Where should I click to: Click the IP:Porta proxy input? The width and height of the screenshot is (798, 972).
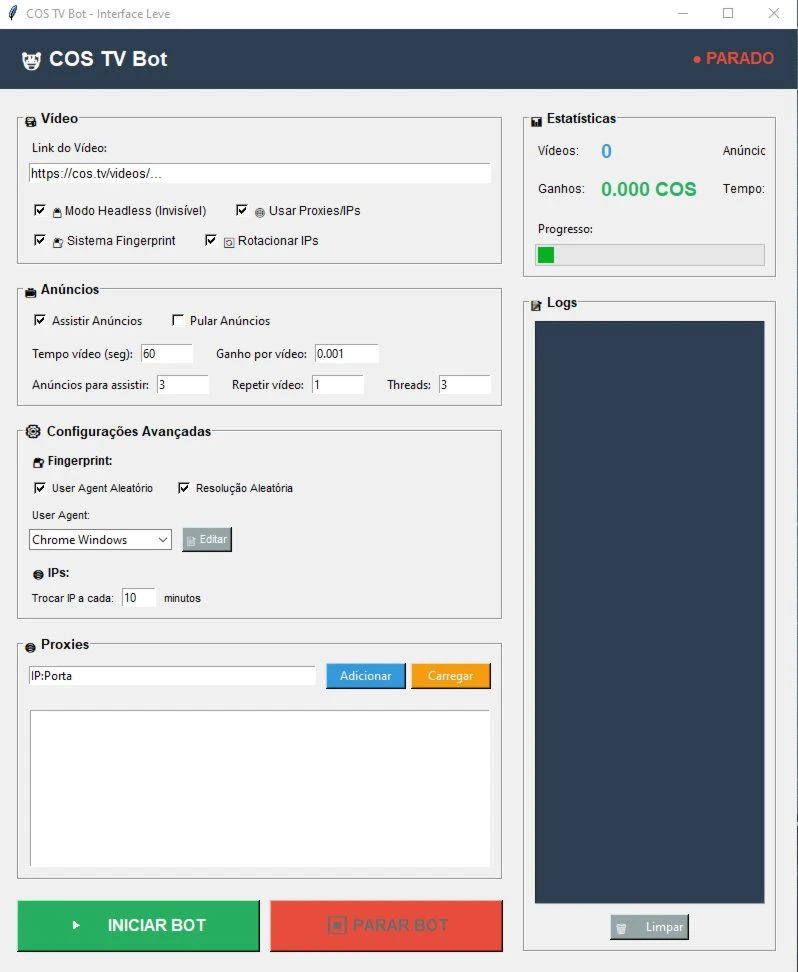pos(172,676)
